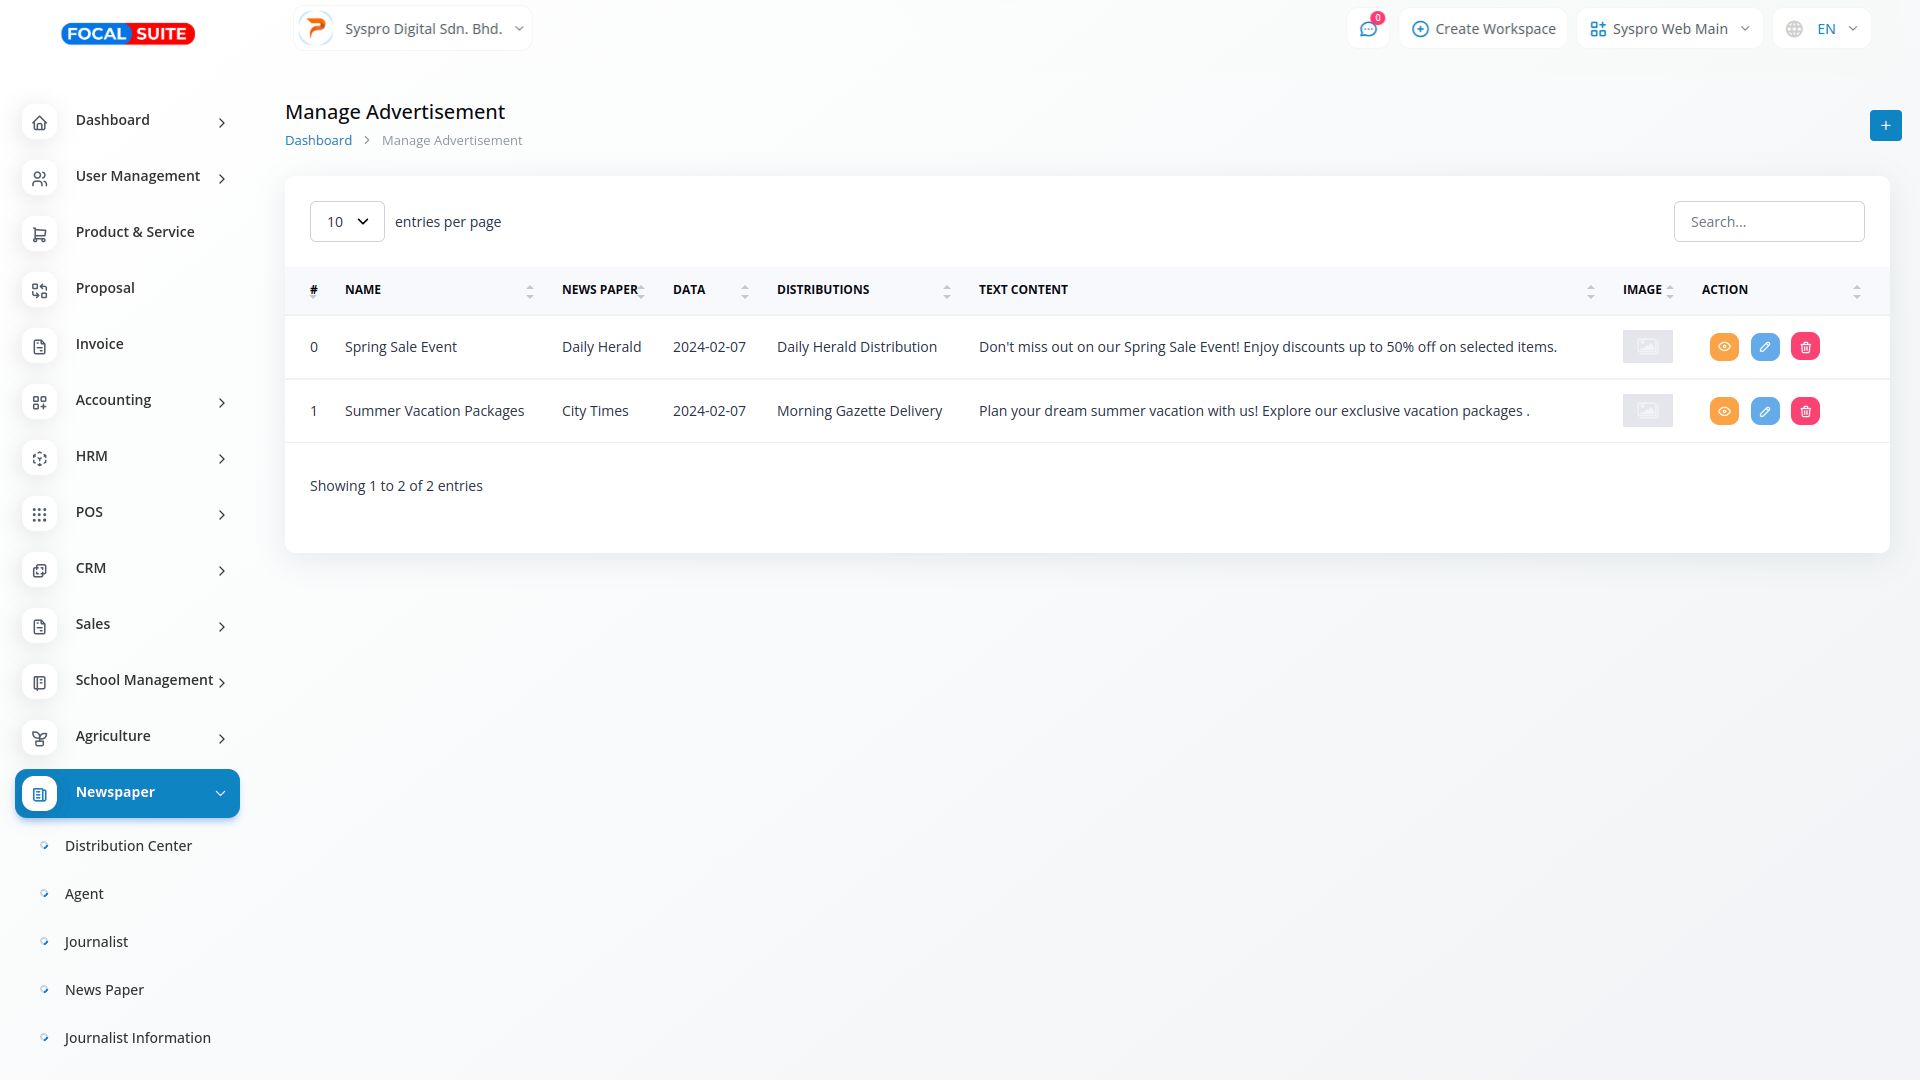Open the entries per page dropdown

pyautogui.click(x=347, y=222)
